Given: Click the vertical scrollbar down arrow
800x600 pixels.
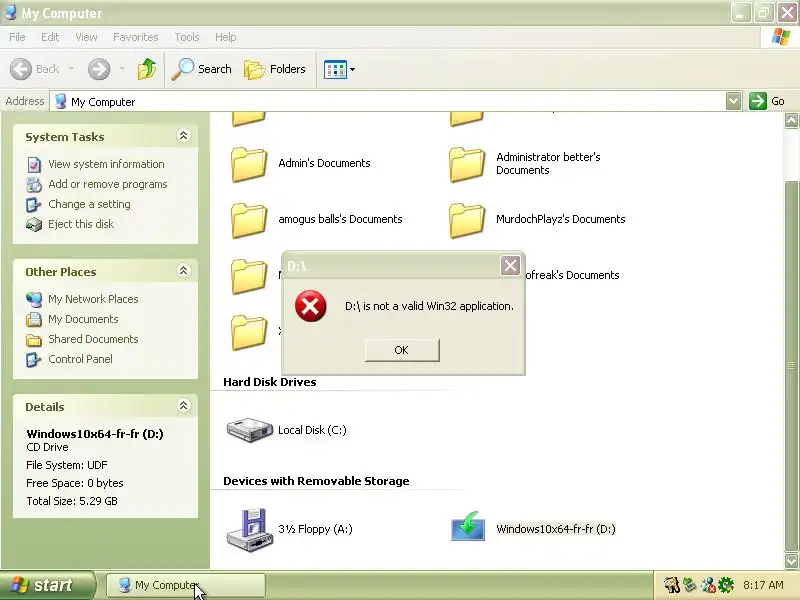Looking at the screenshot, I should pyautogui.click(x=791, y=561).
